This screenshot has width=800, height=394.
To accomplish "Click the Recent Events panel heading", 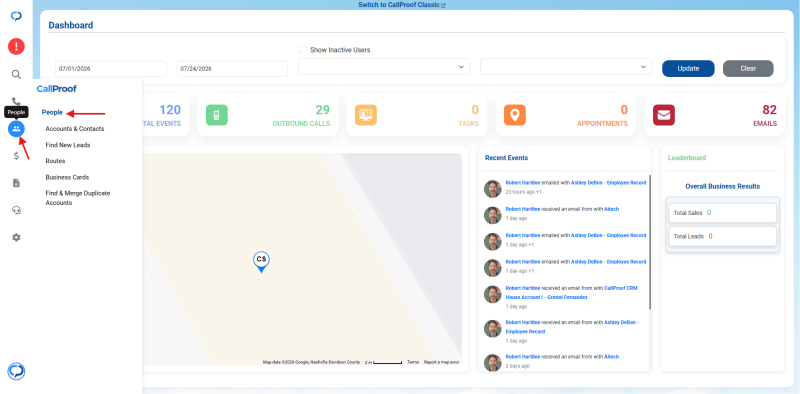I will (x=506, y=158).
